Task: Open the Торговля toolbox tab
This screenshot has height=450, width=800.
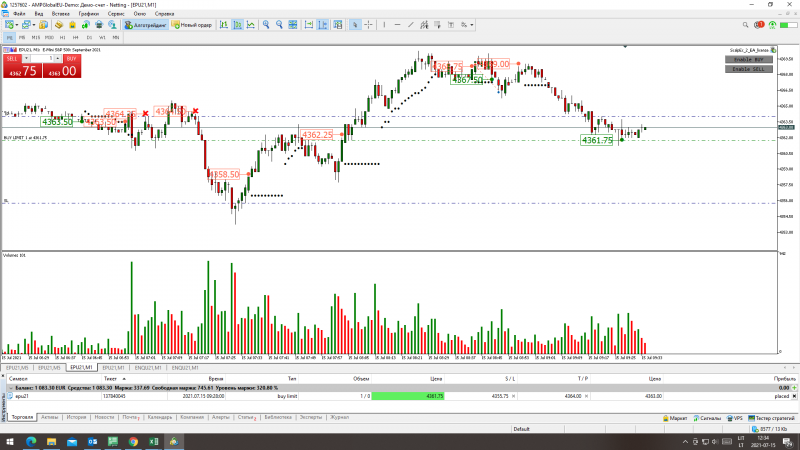Action: (x=22, y=417)
